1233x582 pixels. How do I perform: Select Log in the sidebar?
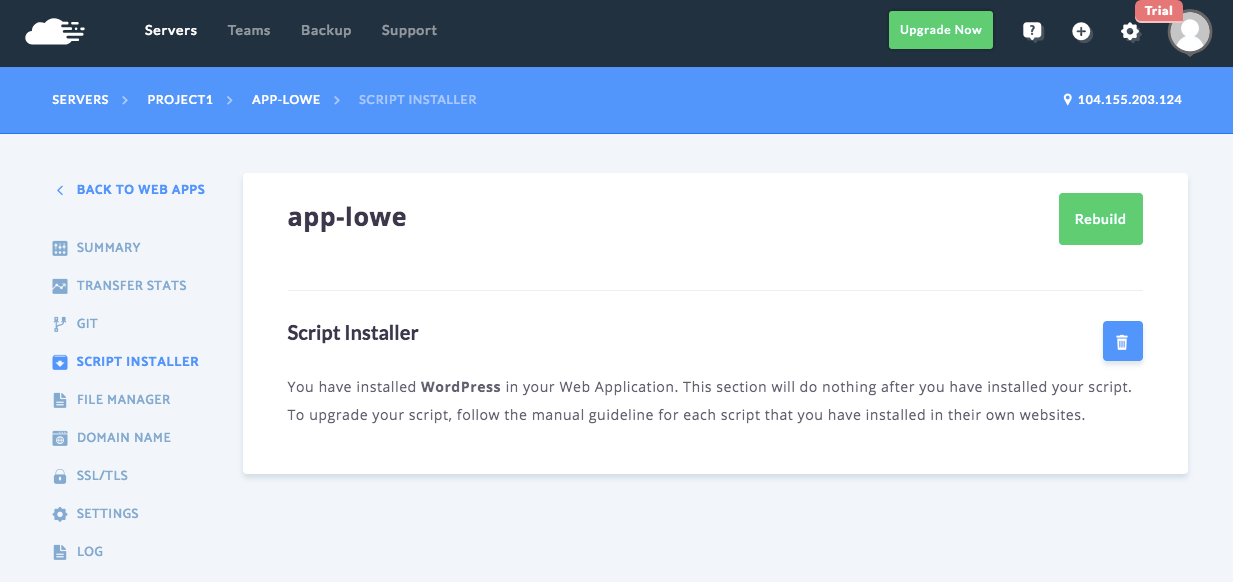coord(90,552)
